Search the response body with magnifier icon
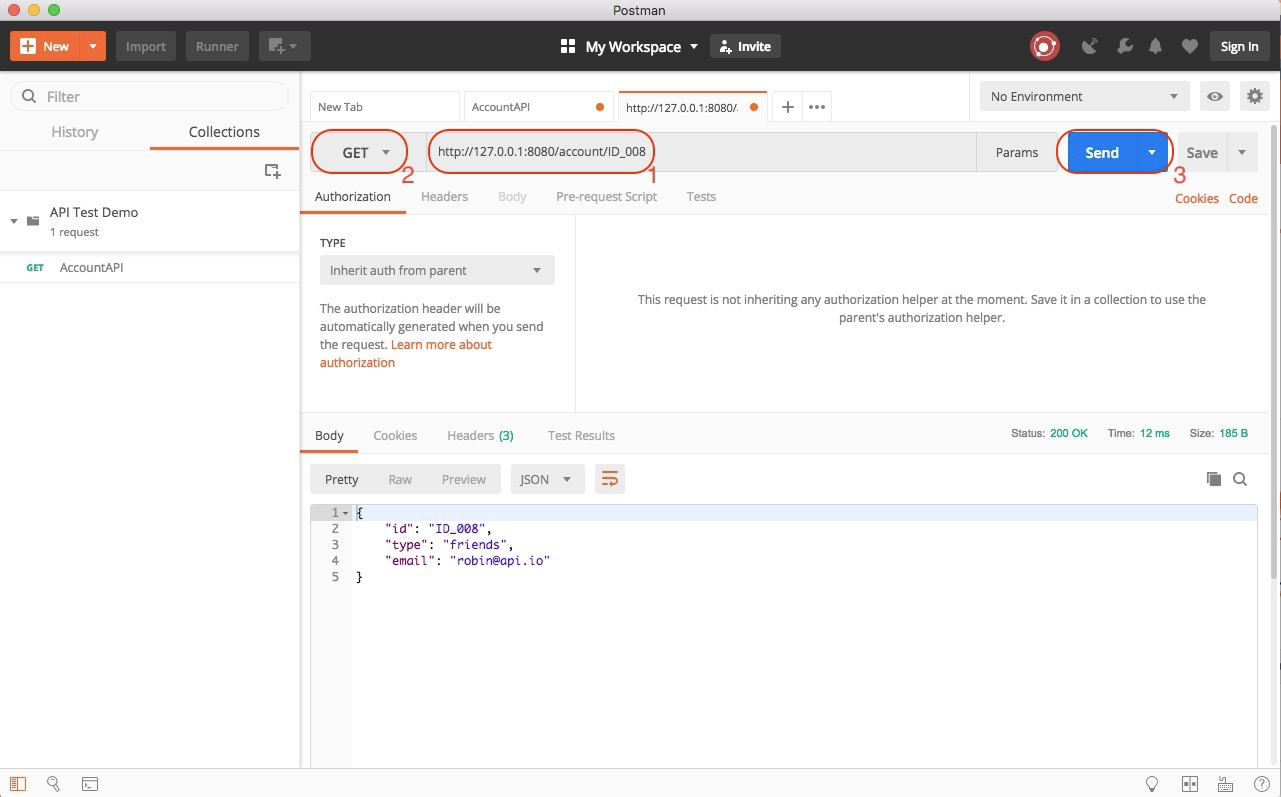This screenshot has width=1281, height=797. (x=1240, y=479)
